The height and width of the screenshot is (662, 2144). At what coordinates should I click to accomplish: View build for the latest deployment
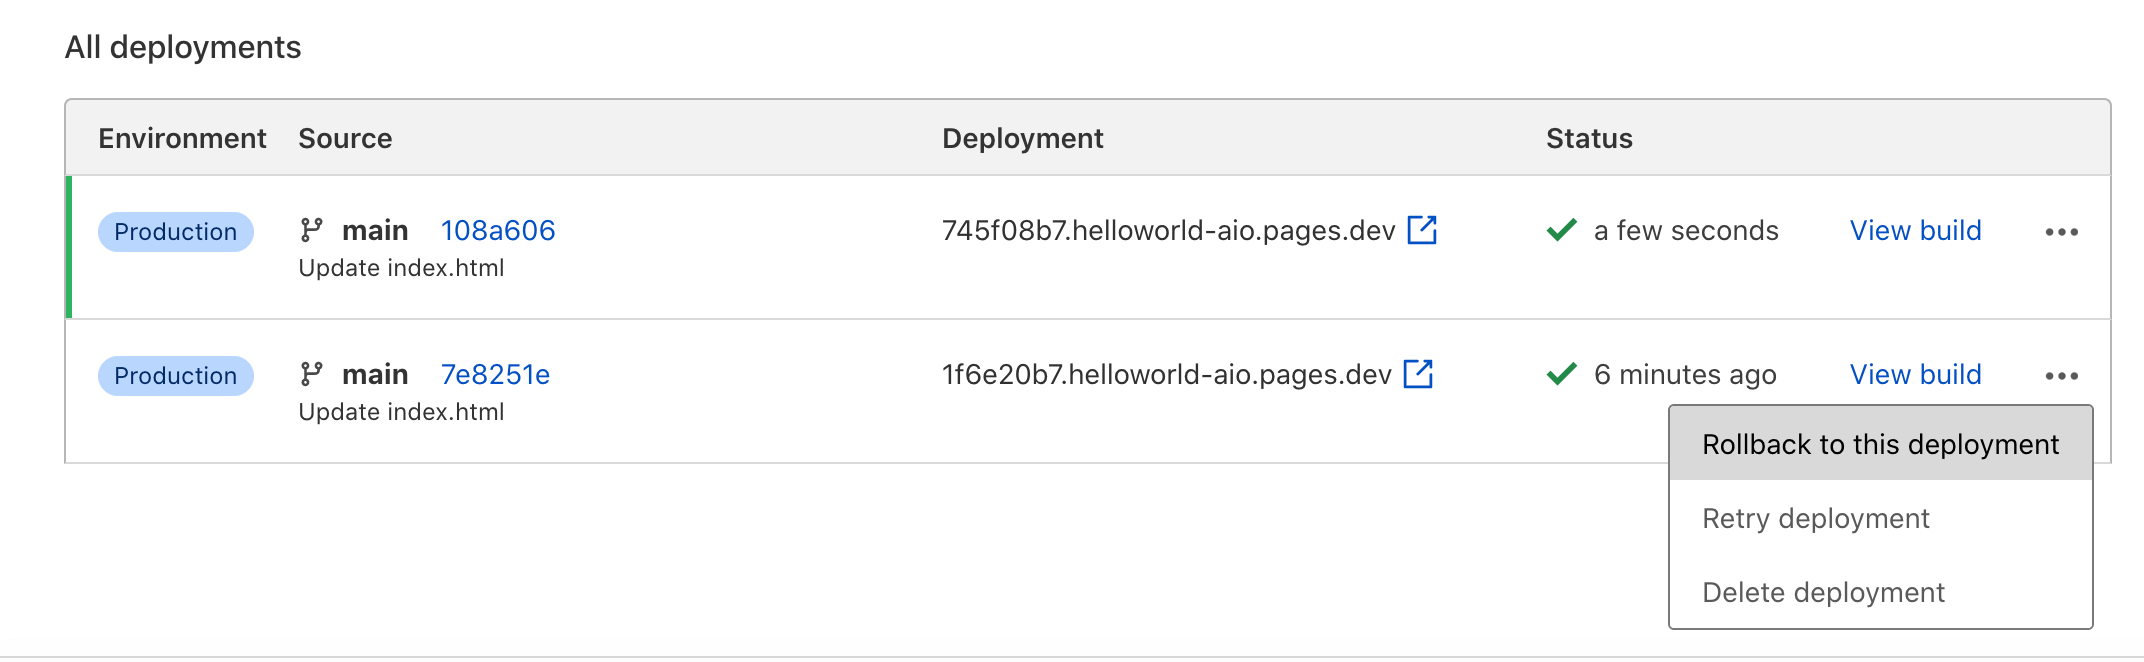click(x=1915, y=231)
